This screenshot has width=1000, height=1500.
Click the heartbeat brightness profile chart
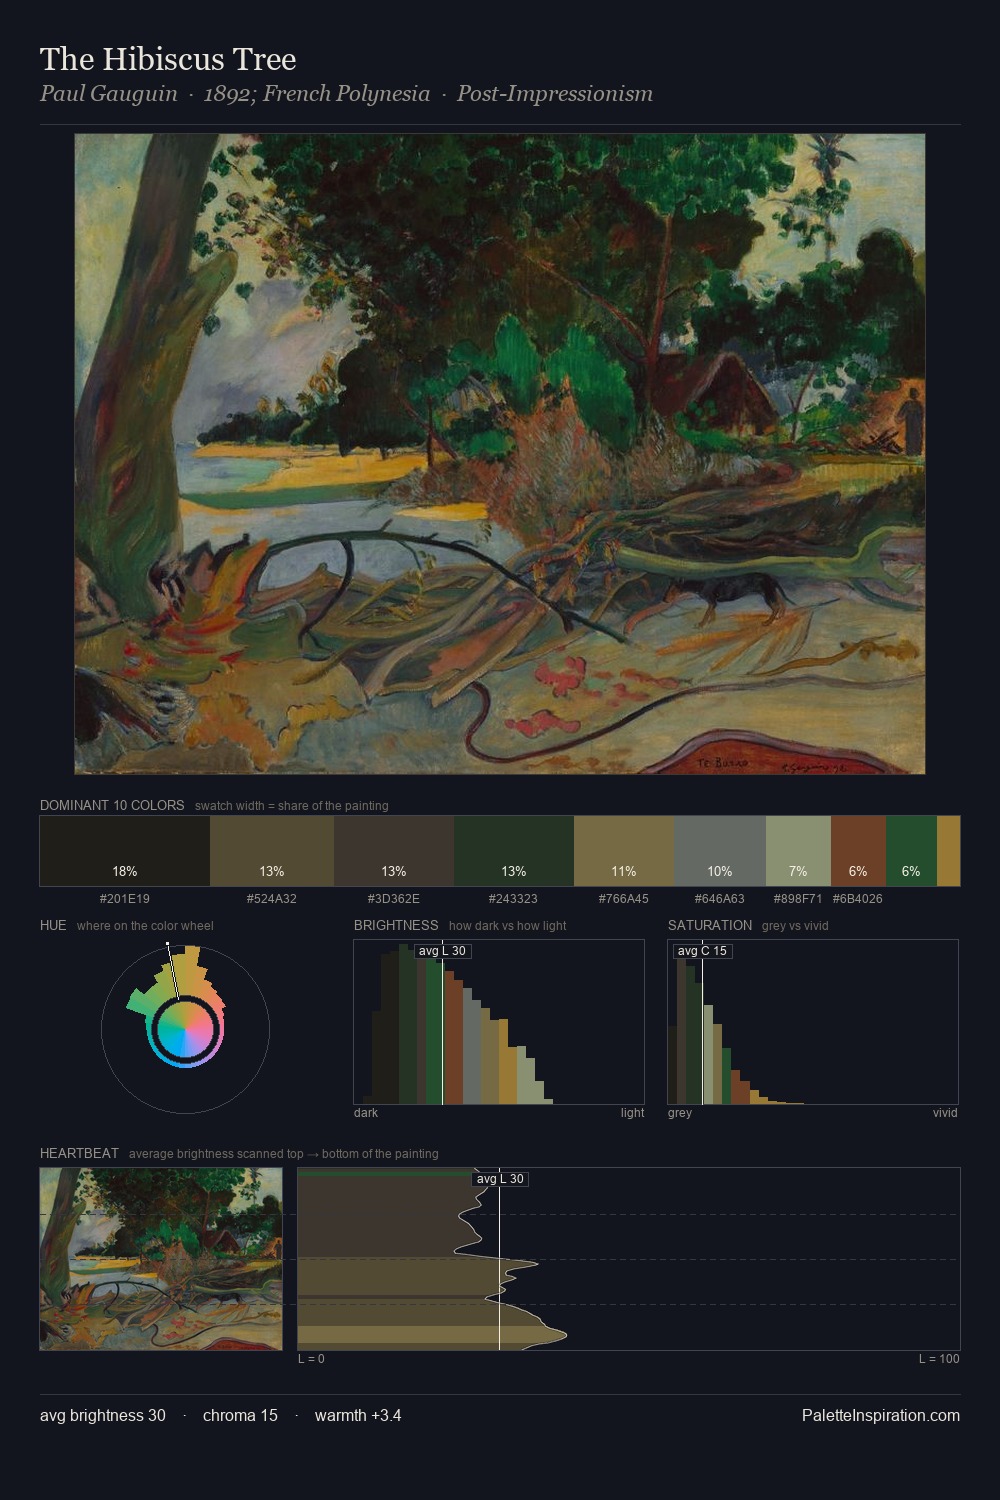pos(629,1259)
